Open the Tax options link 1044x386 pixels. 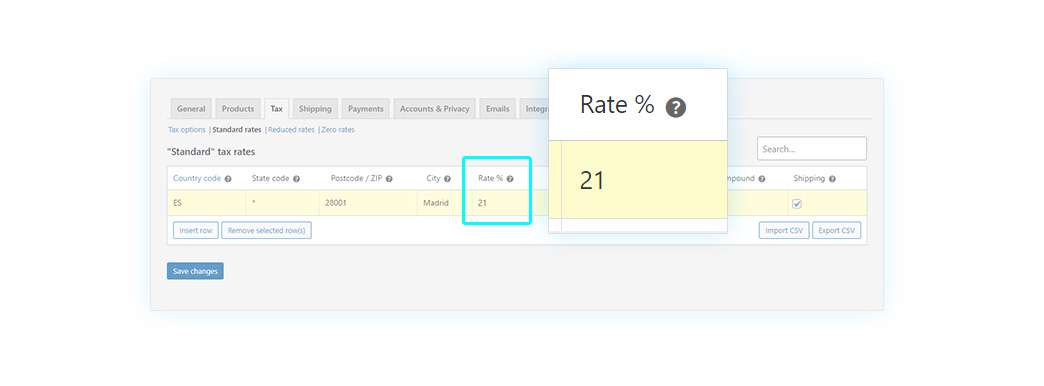186,130
